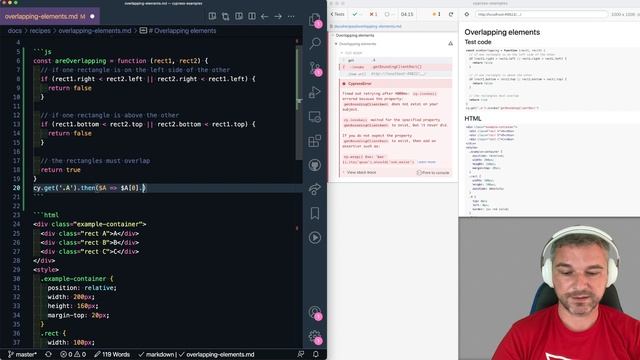Image resolution: width=640 pixels, height=360 pixels.
Task: Click the viewport size indicator in Cypress
Action: (x=623, y=14)
